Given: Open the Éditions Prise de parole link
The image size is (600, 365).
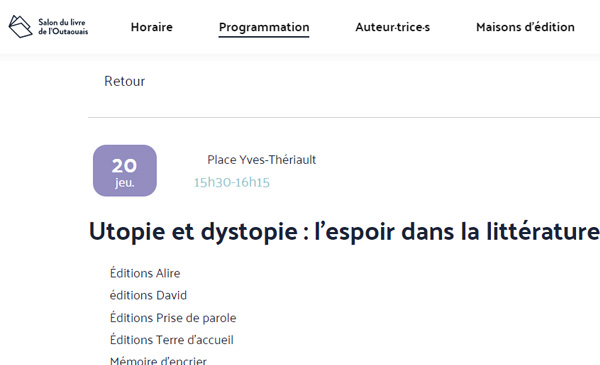Looking at the screenshot, I should [x=173, y=318].
